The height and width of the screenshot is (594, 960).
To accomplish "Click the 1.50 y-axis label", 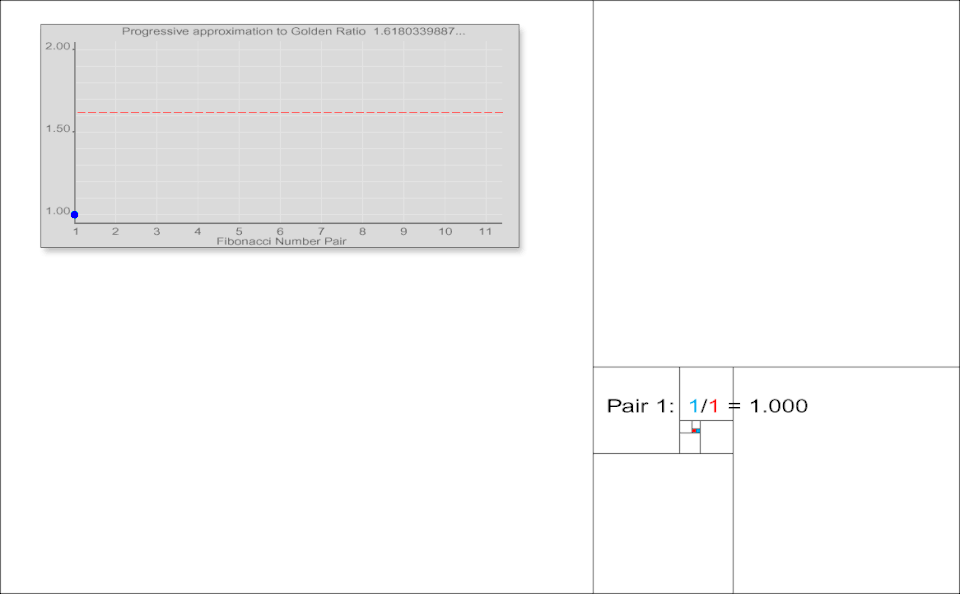I will (57, 130).
